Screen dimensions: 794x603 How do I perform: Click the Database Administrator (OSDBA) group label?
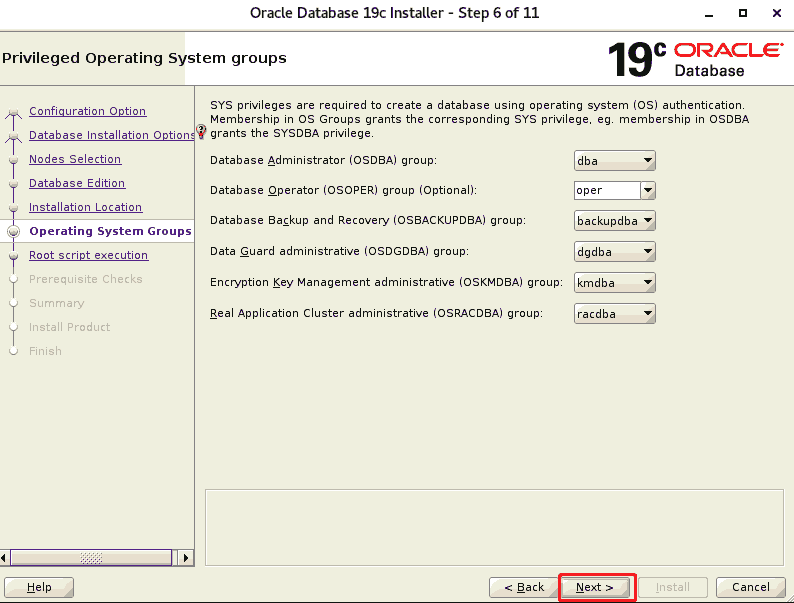tap(323, 160)
